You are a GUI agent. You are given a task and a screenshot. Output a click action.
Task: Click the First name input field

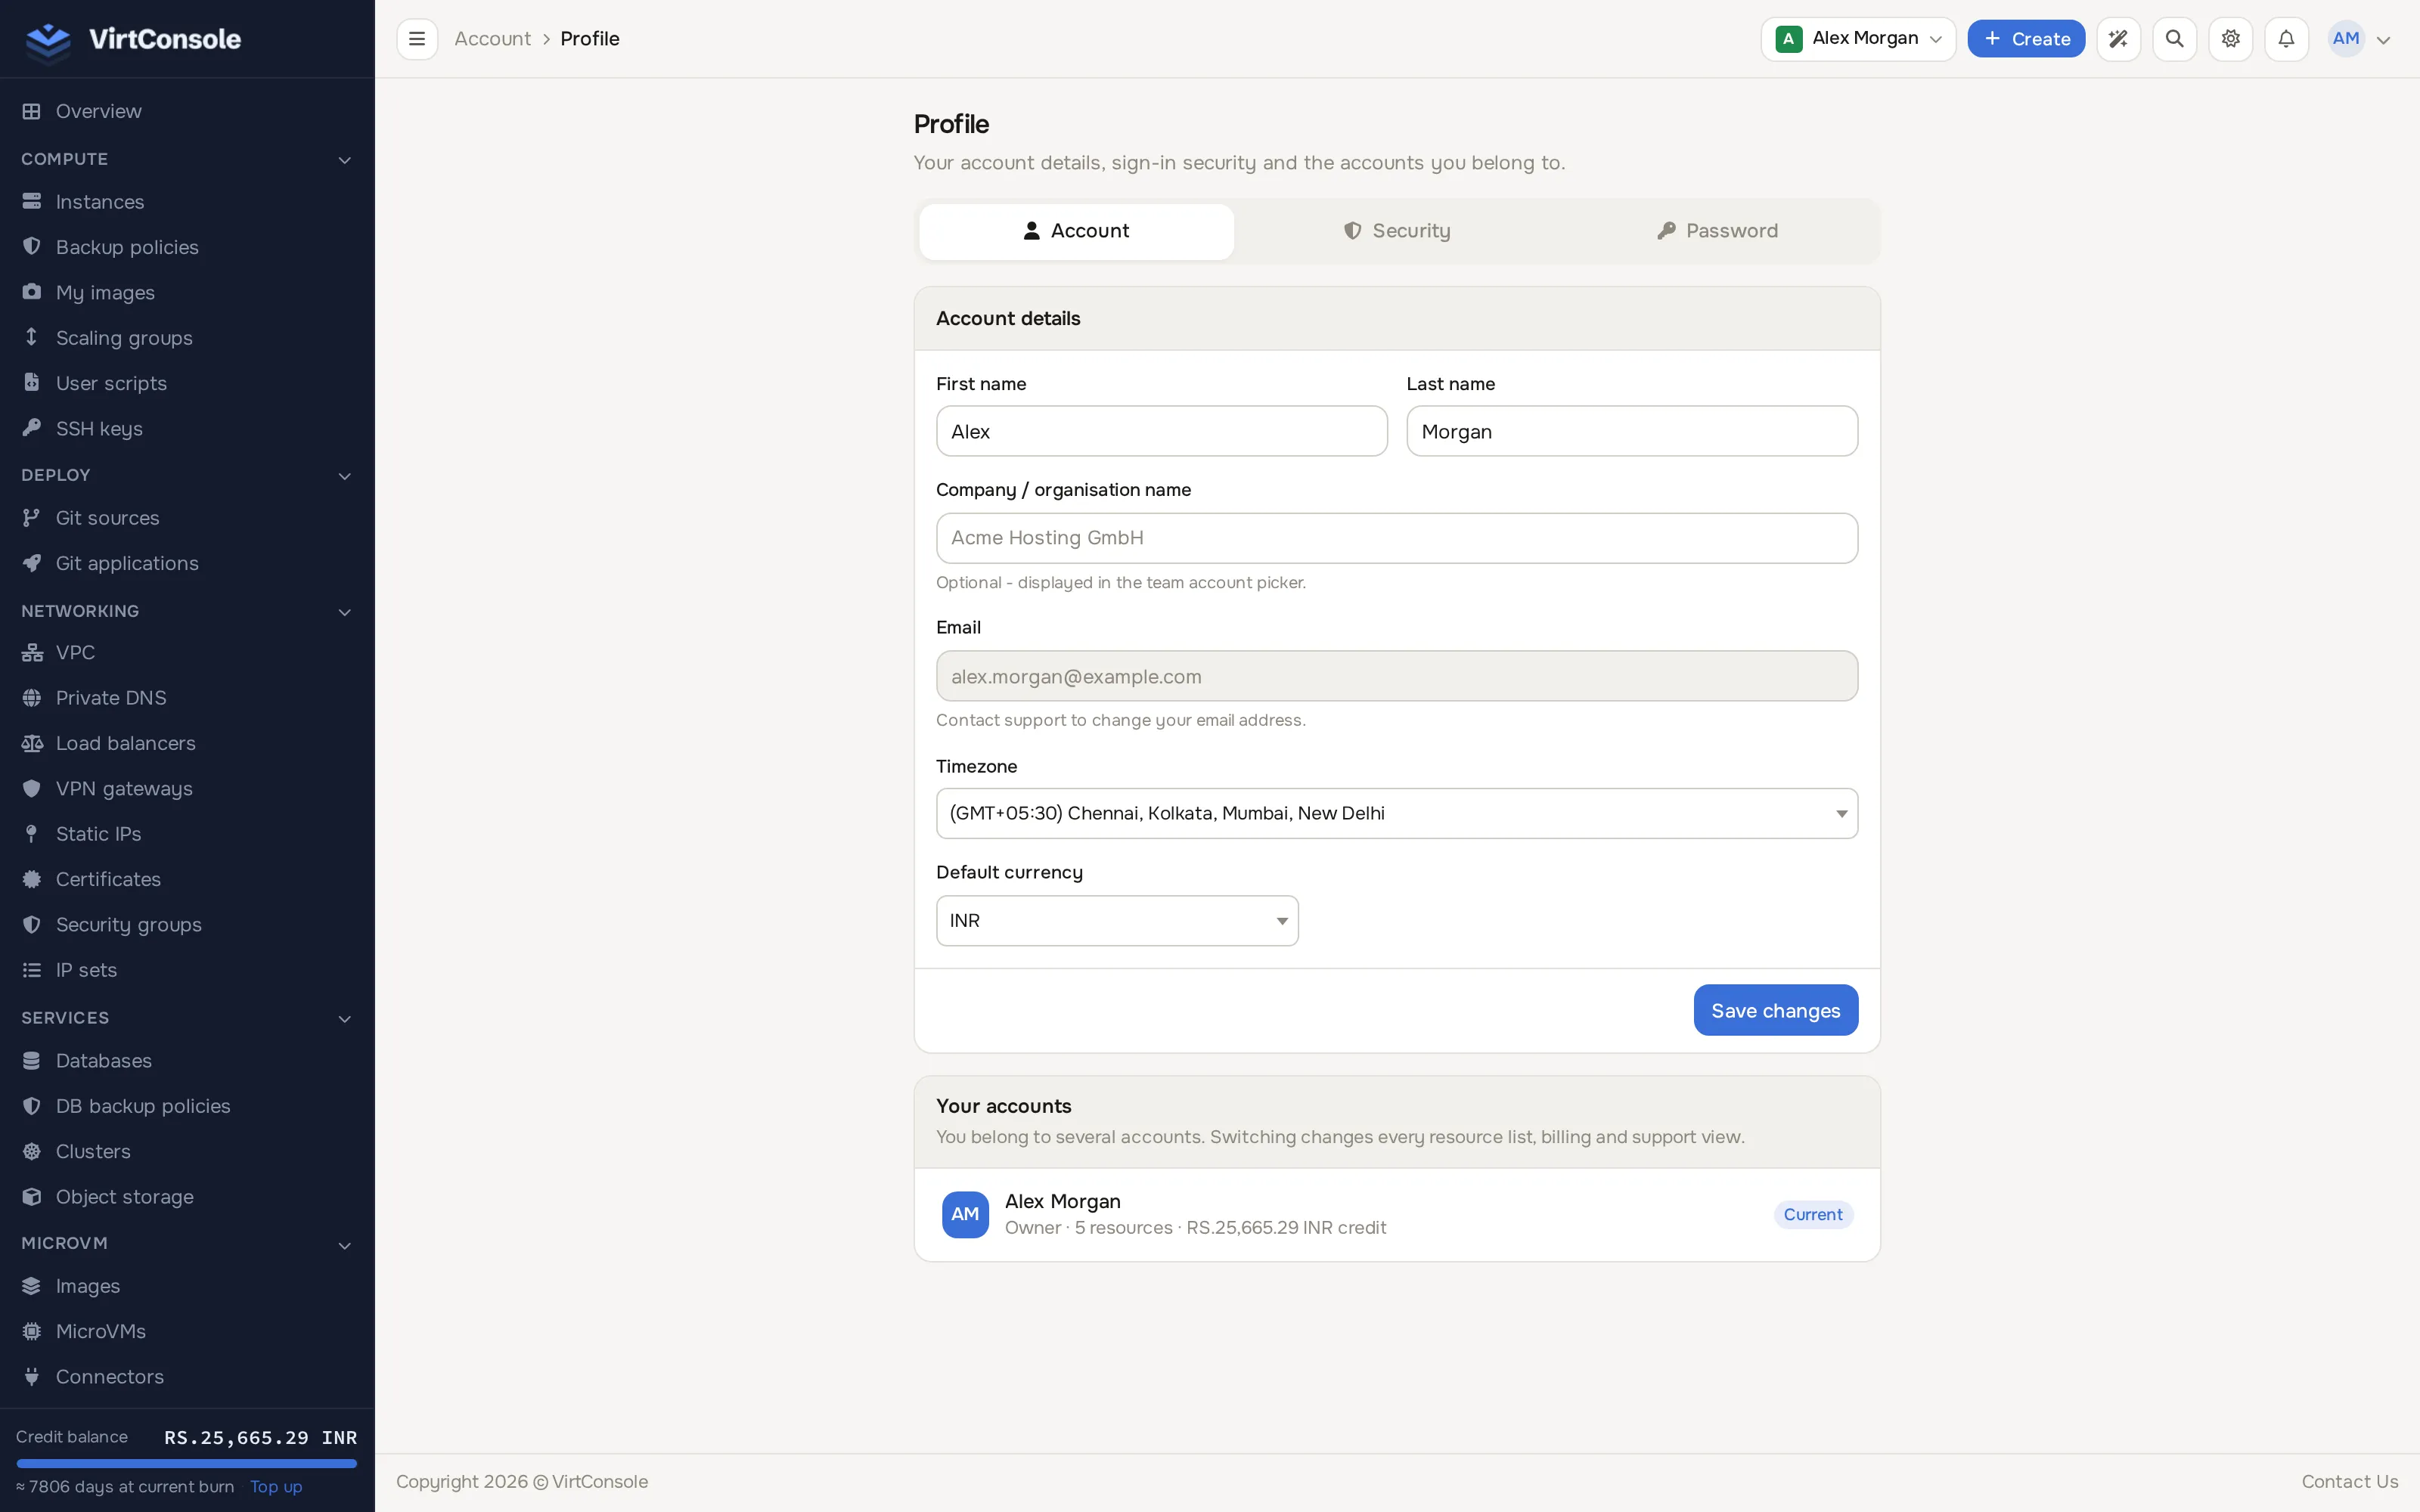(1161, 431)
